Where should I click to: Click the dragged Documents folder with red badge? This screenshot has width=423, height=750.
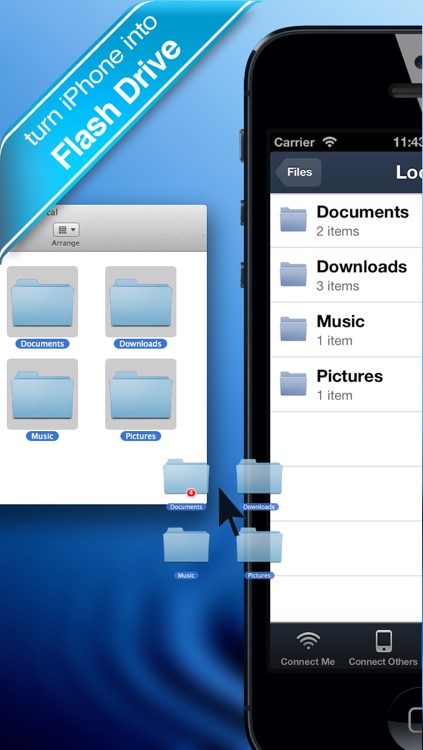[186, 477]
